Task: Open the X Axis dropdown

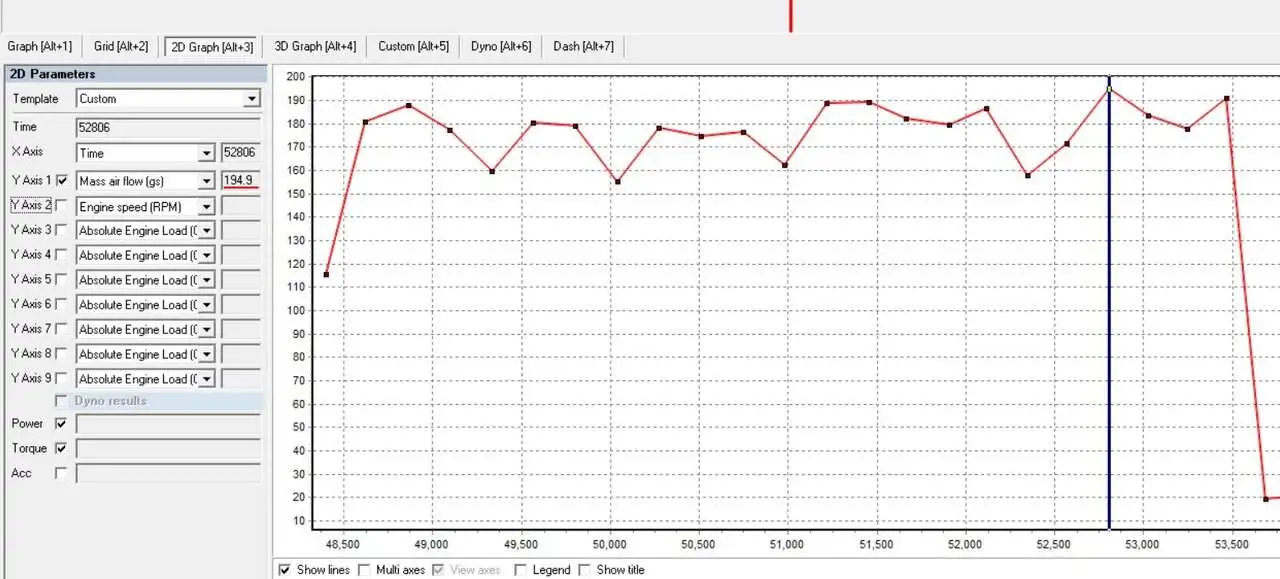Action: coord(205,152)
